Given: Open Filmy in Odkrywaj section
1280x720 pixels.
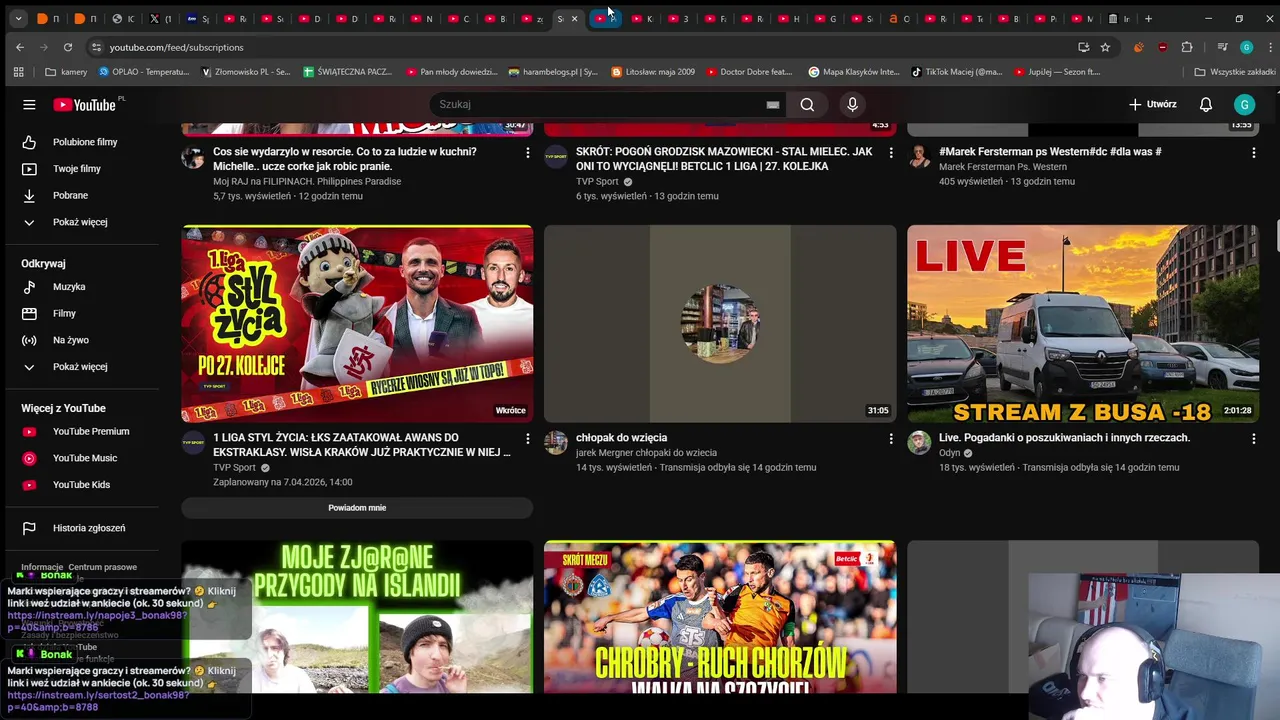Looking at the screenshot, I should 64,313.
